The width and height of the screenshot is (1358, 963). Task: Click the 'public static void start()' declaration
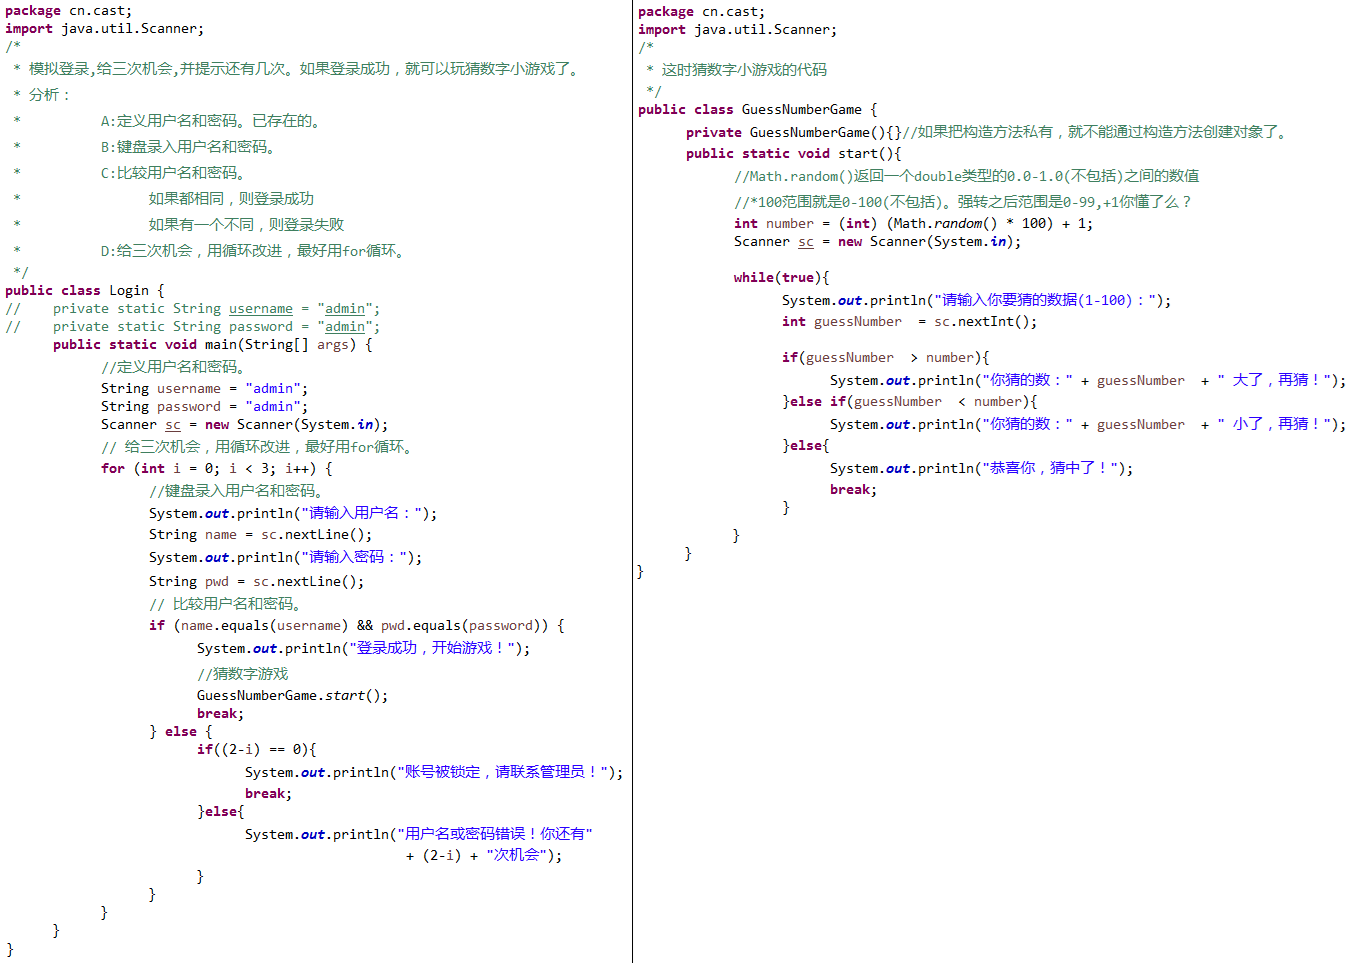pyautogui.click(x=793, y=154)
